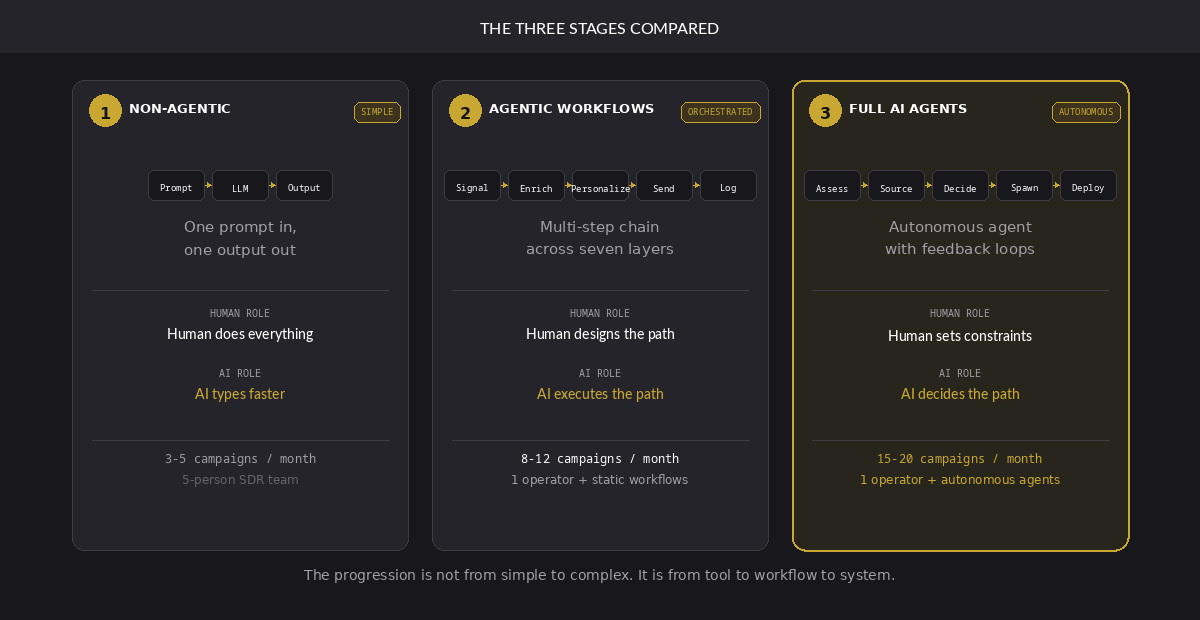The height and width of the screenshot is (620, 1200).
Task: Click the FULL AI AGENTS card heading
Action: click(x=908, y=109)
